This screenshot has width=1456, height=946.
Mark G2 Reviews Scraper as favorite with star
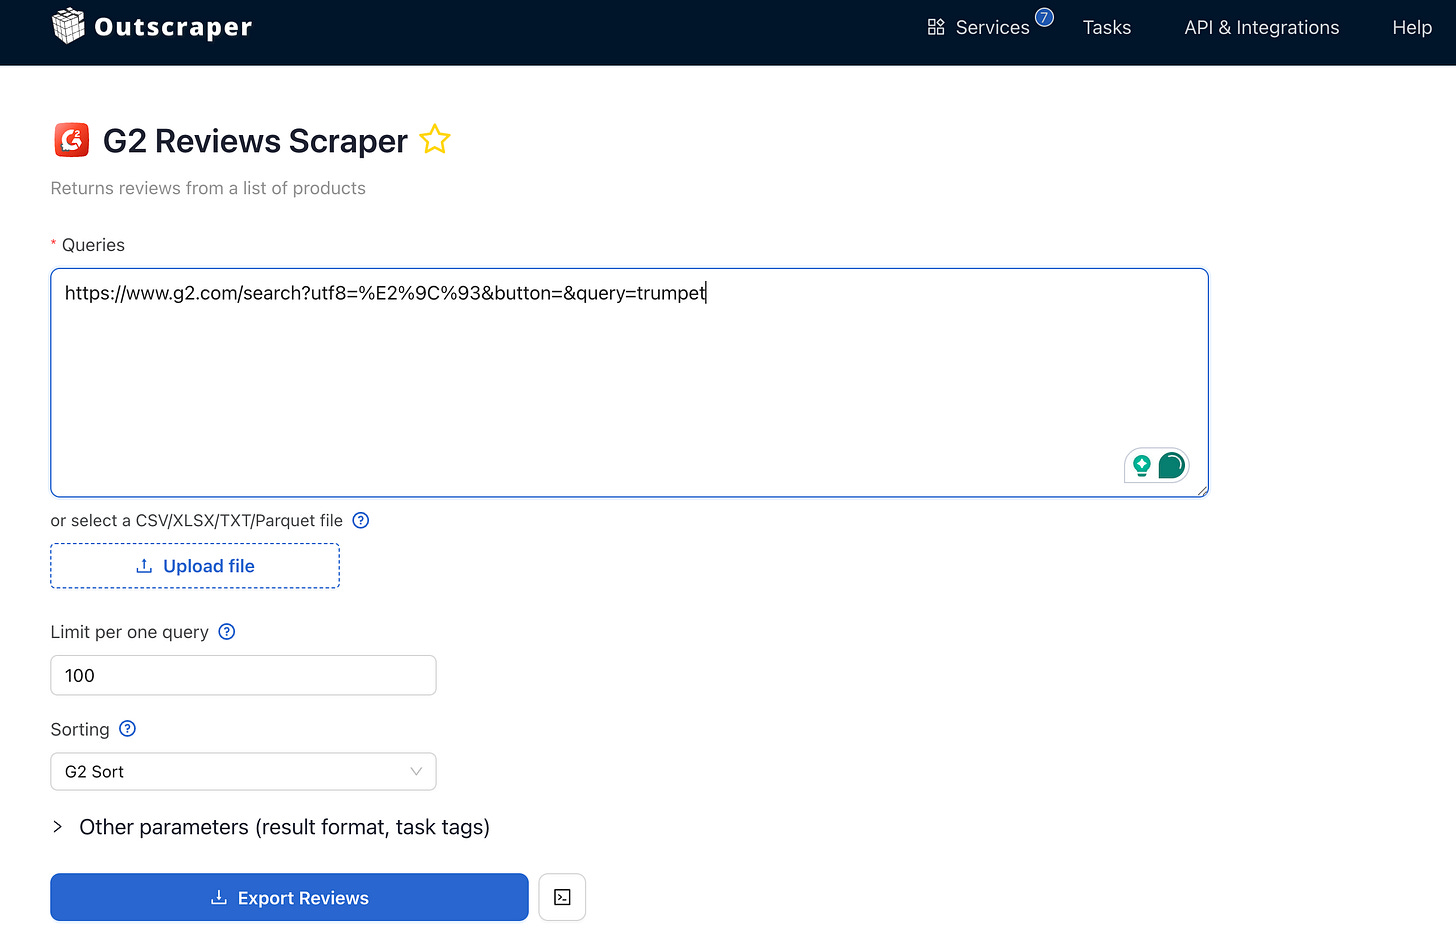435,140
